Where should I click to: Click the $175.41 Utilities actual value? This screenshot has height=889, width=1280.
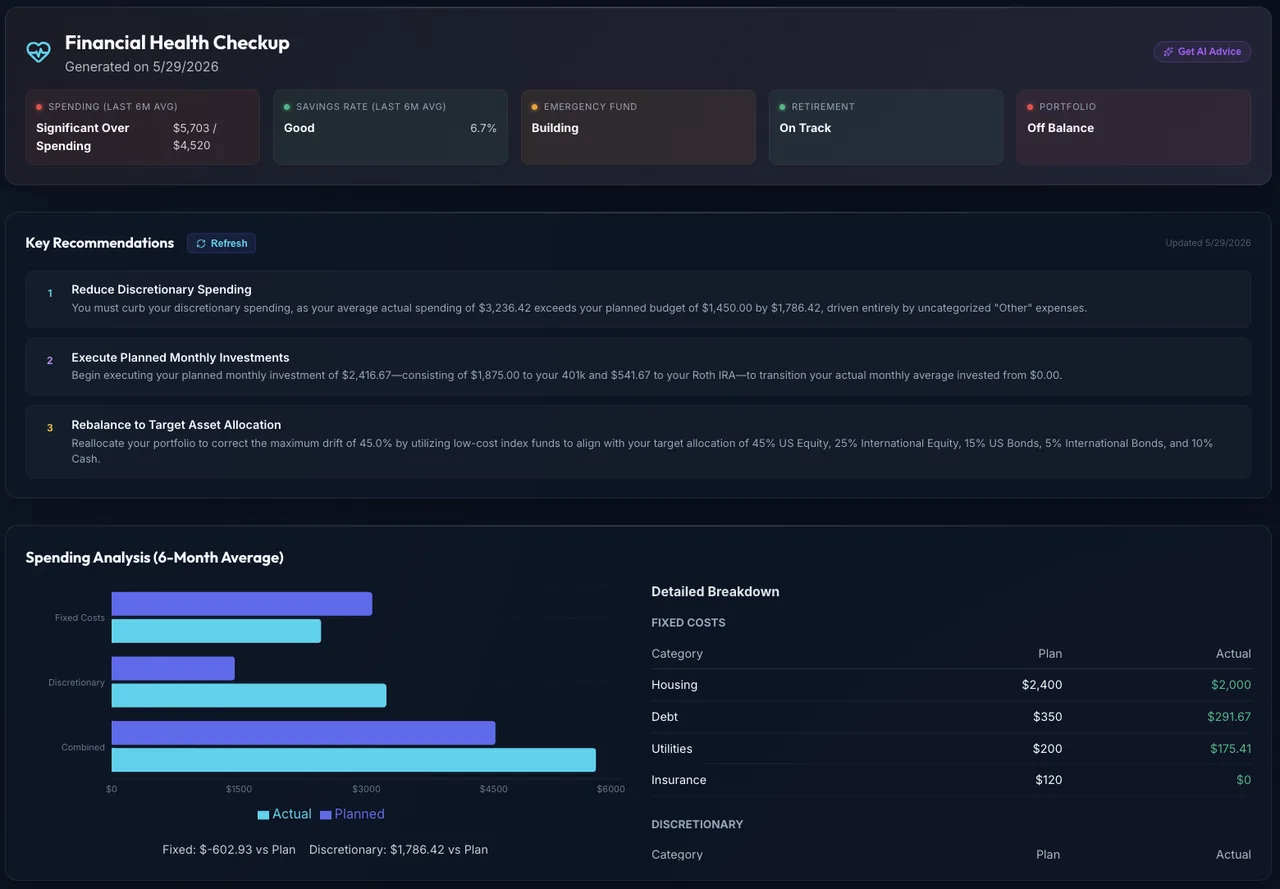point(1229,749)
